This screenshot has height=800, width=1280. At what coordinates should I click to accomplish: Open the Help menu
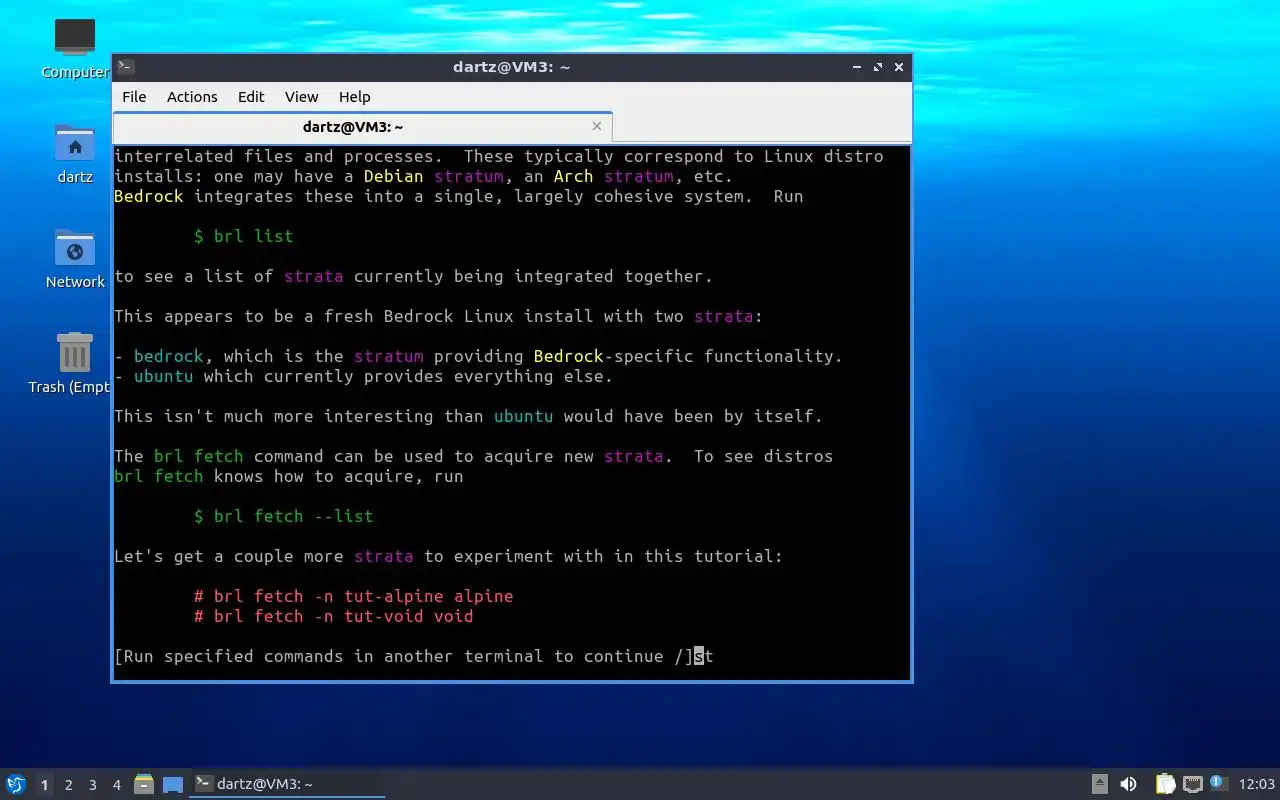click(354, 97)
